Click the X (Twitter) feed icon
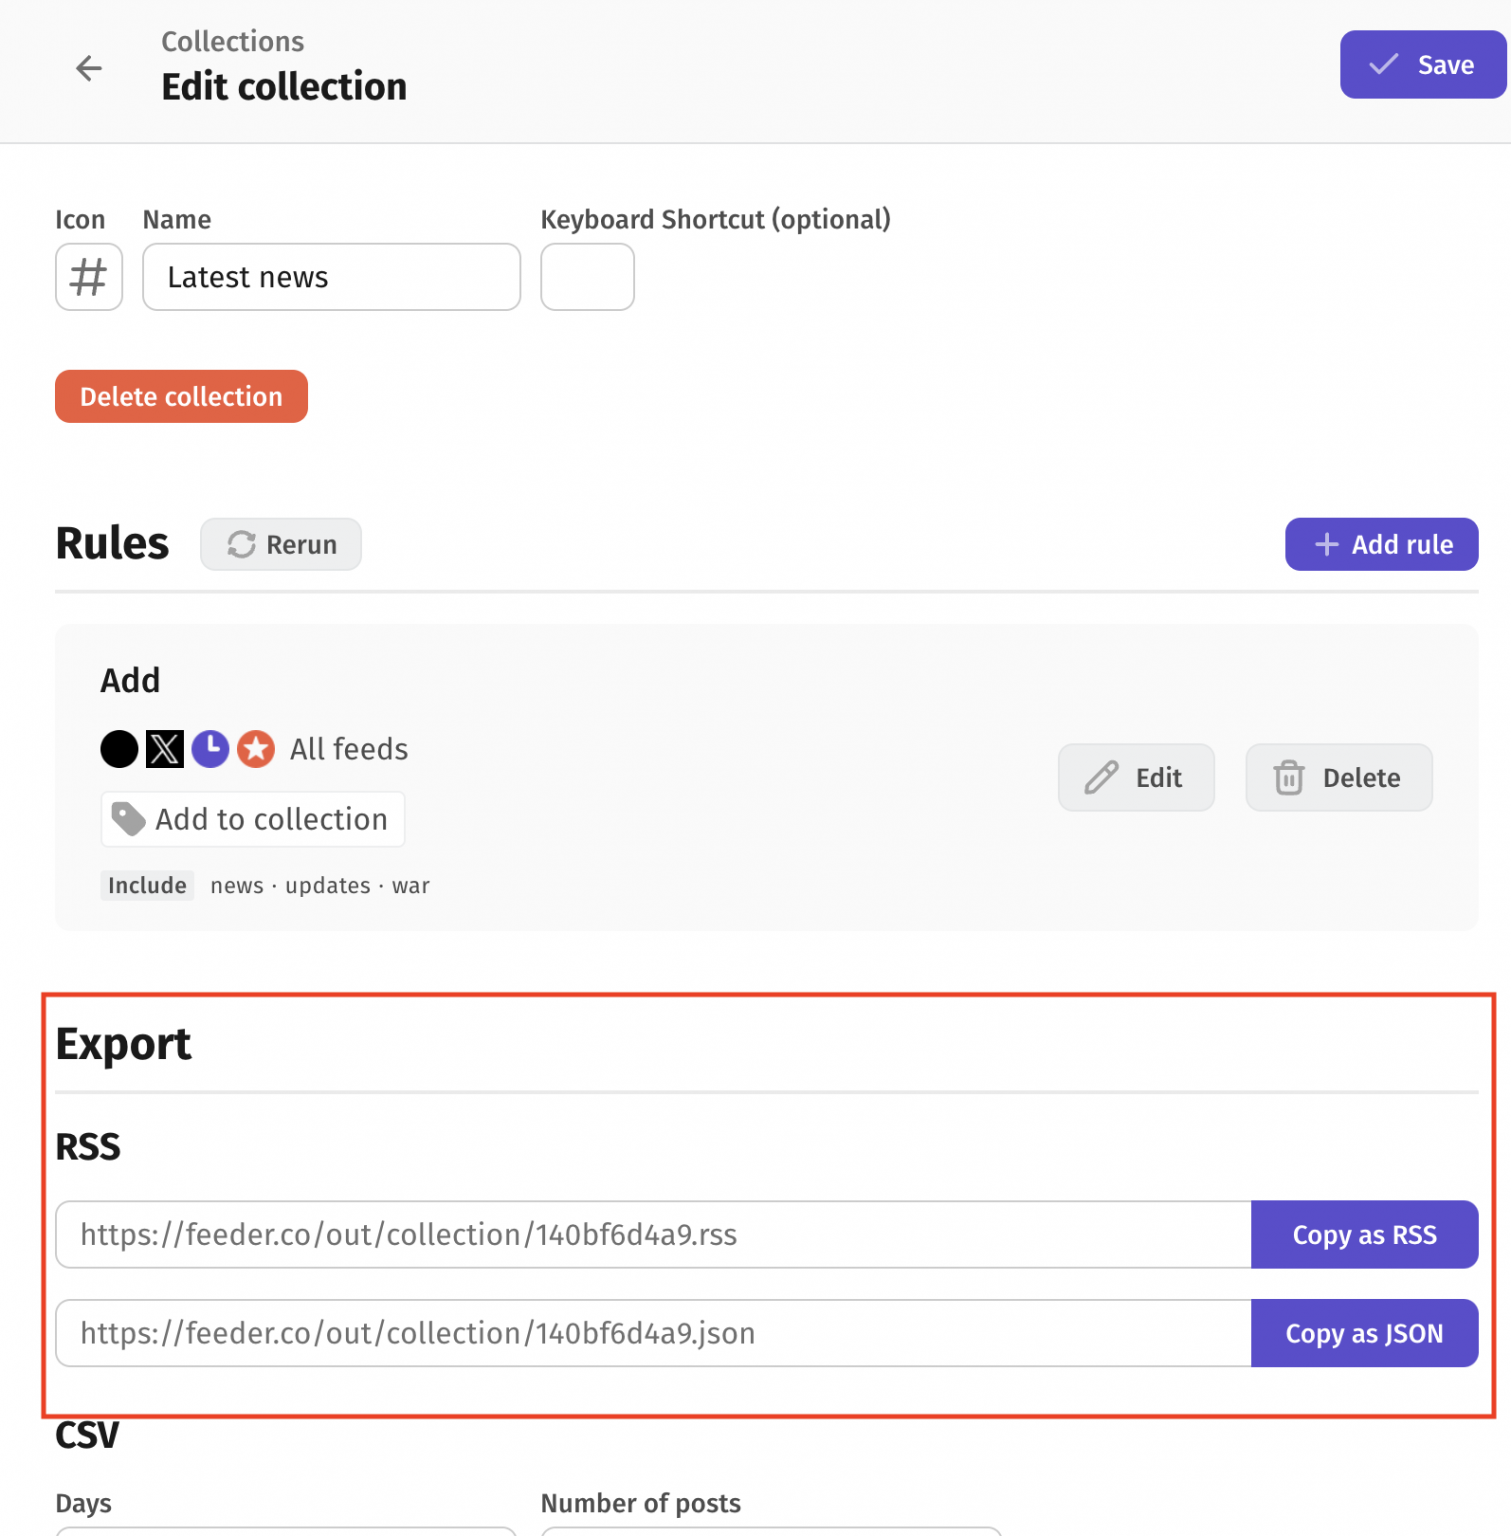Viewport: 1511px width, 1536px height. [165, 749]
